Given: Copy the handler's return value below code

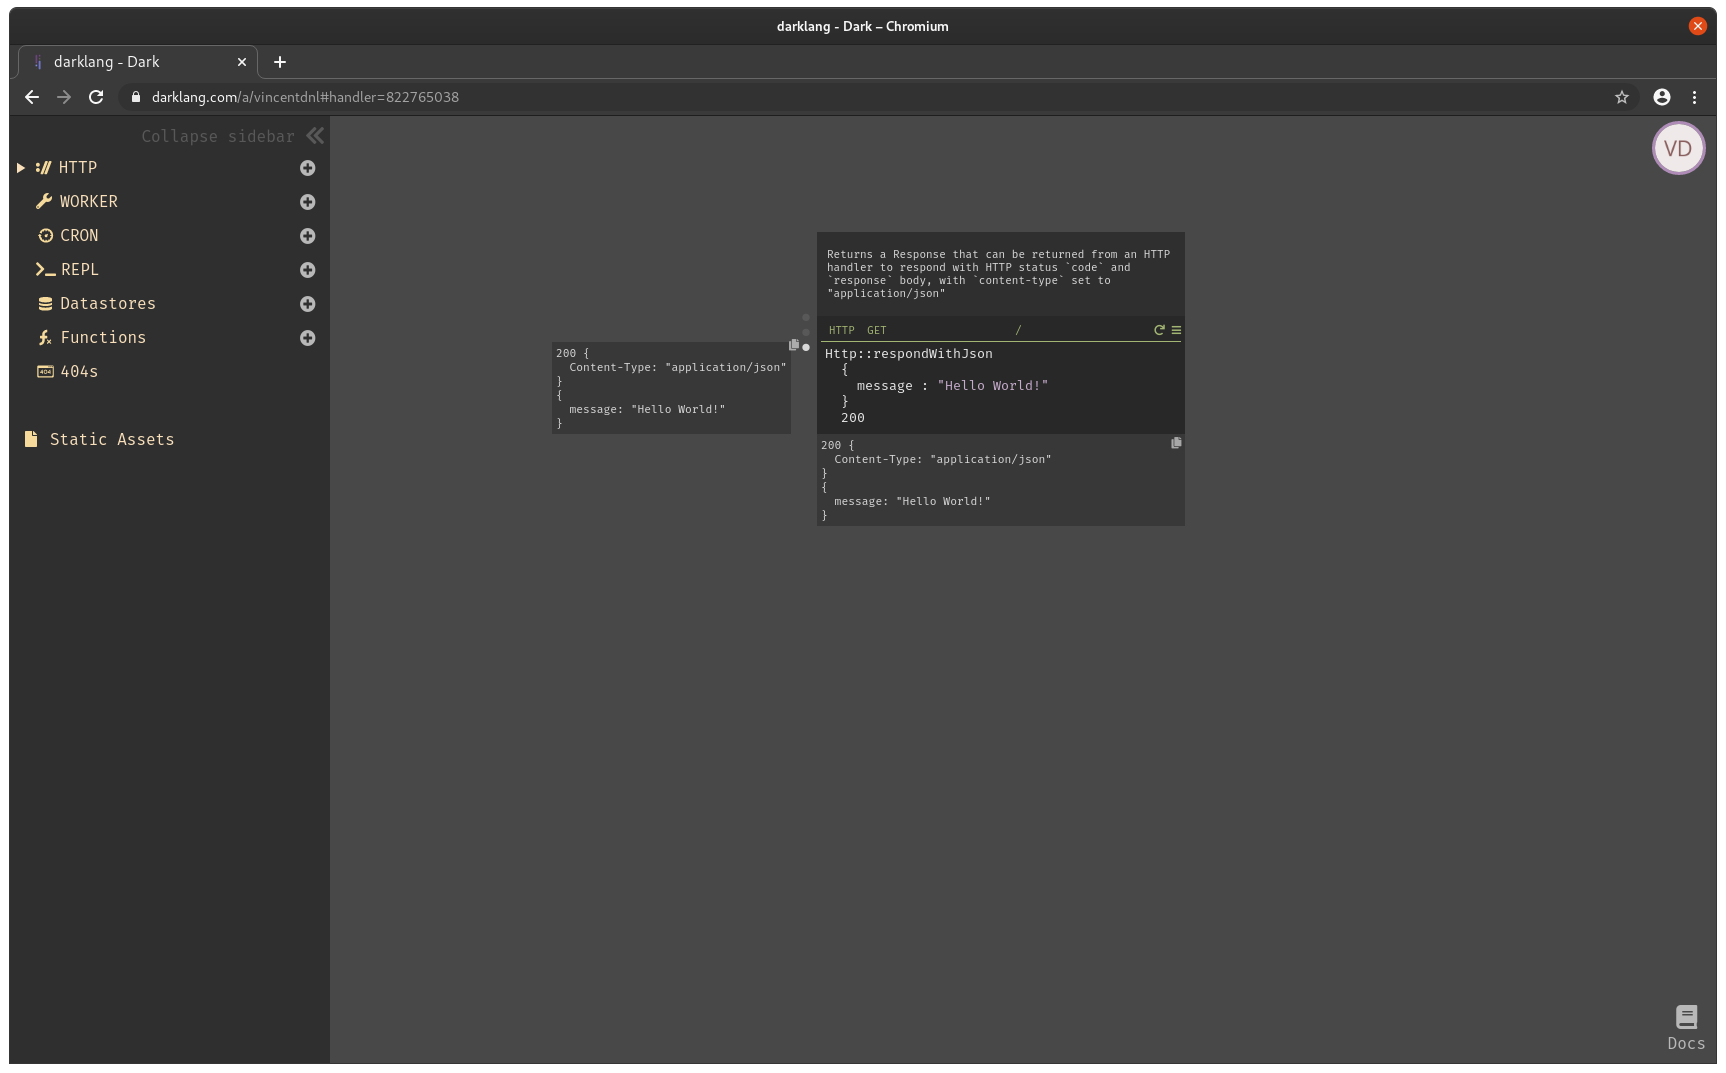Looking at the screenshot, I should 1176,443.
